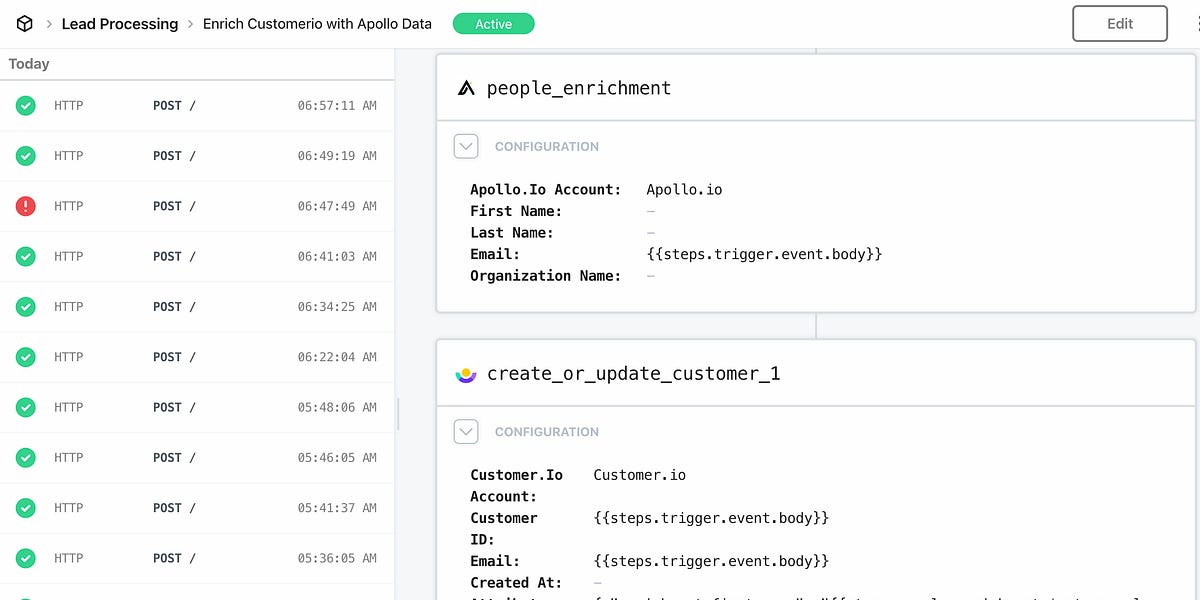Click the Last Name label

click(x=512, y=233)
